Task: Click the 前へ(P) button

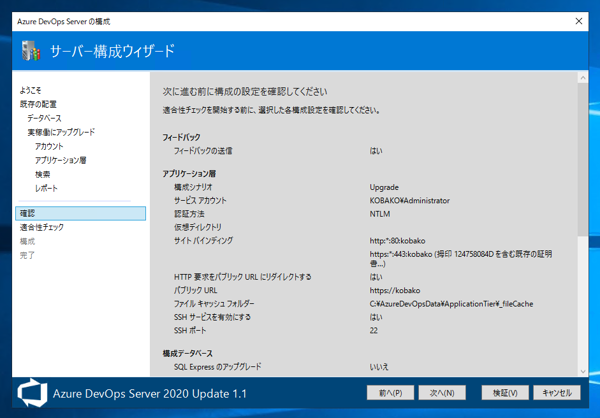Action: pos(390,393)
